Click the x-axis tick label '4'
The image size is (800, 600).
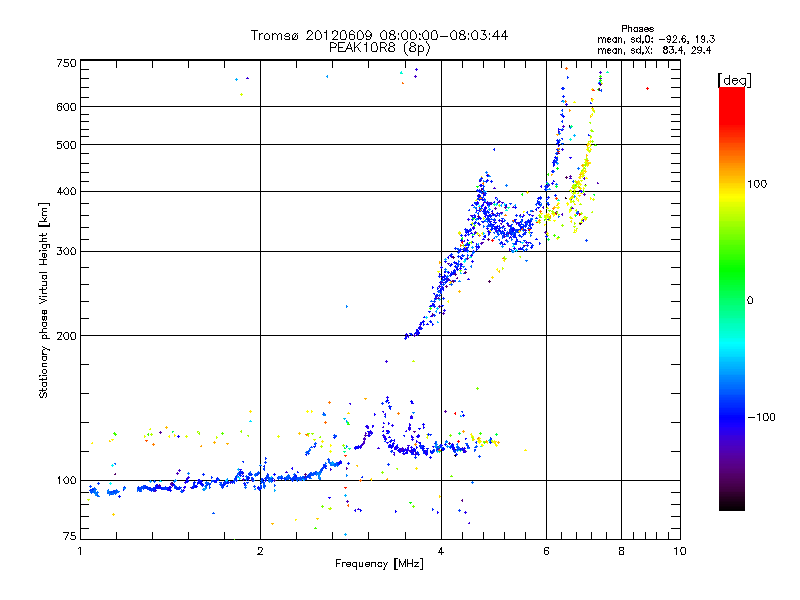[441, 551]
